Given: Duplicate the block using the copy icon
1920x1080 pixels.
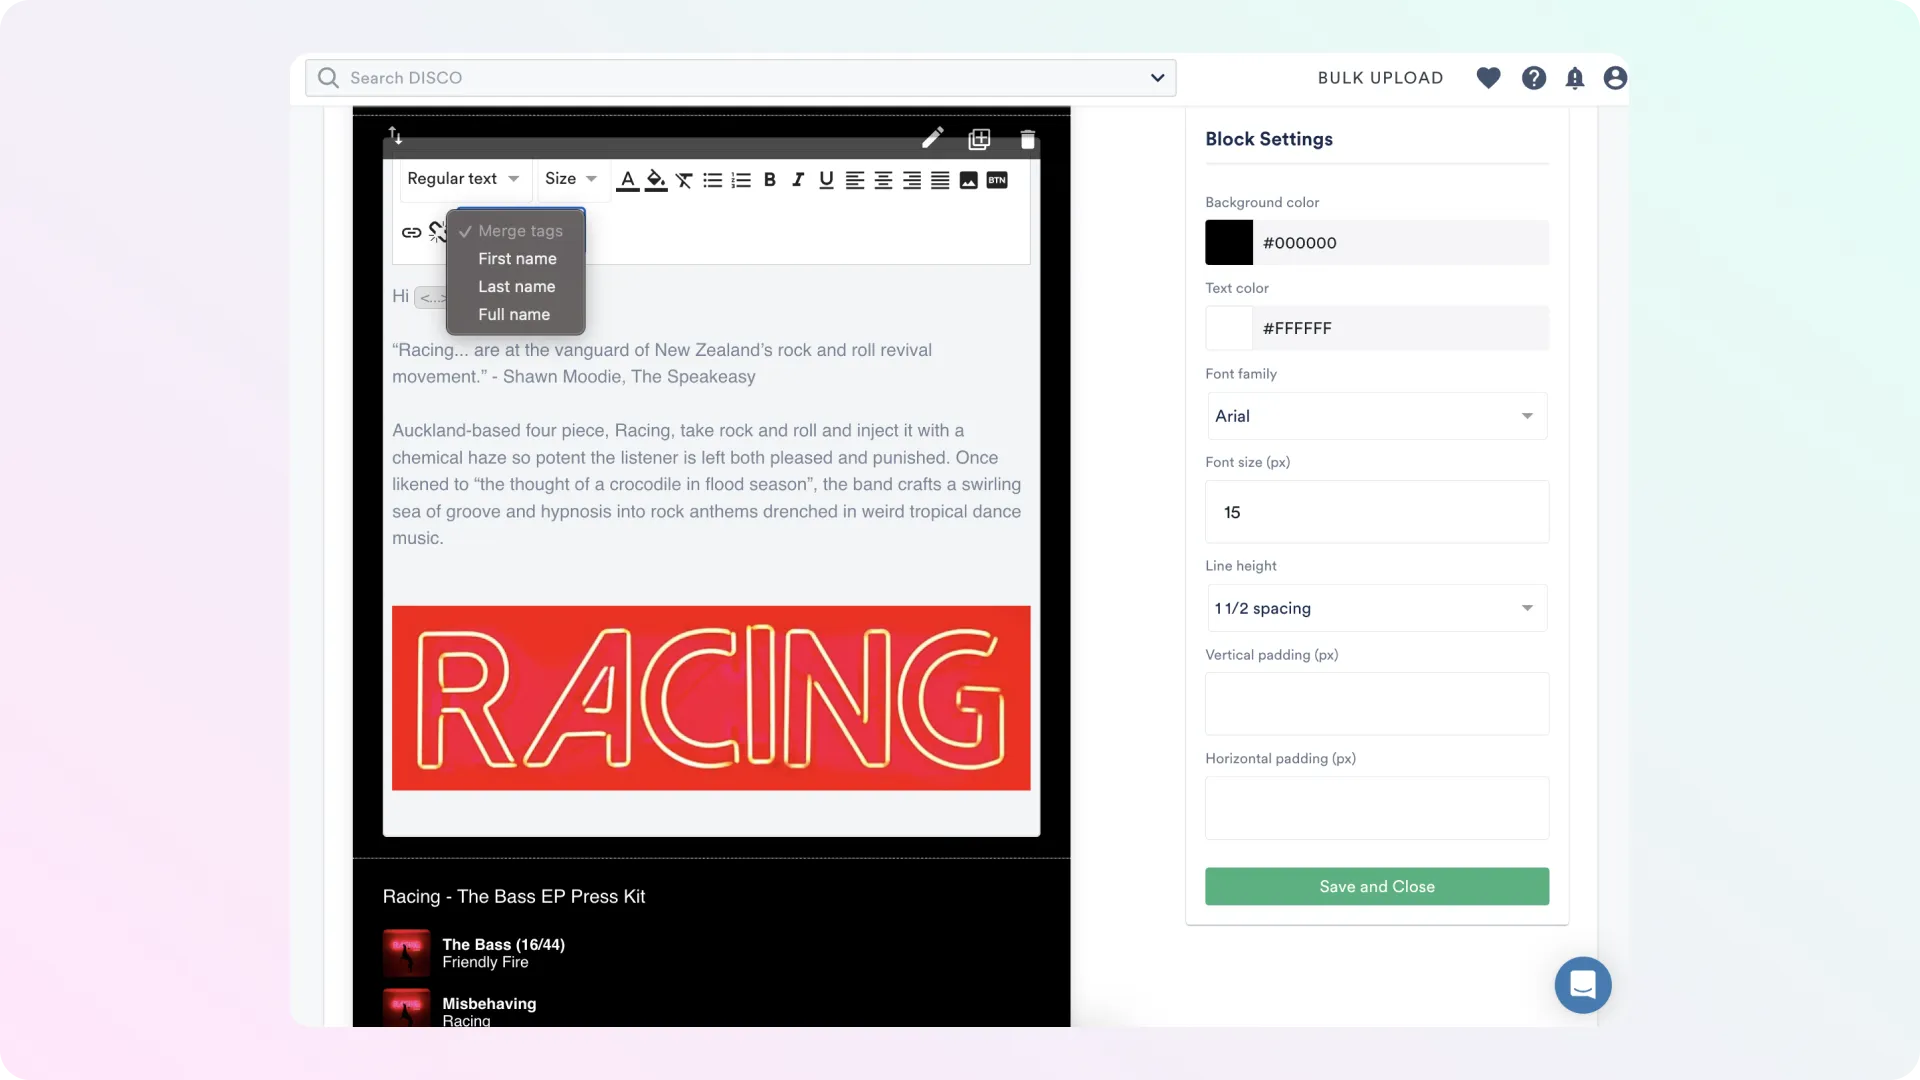Looking at the screenshot, I should (x=980, y=139).
